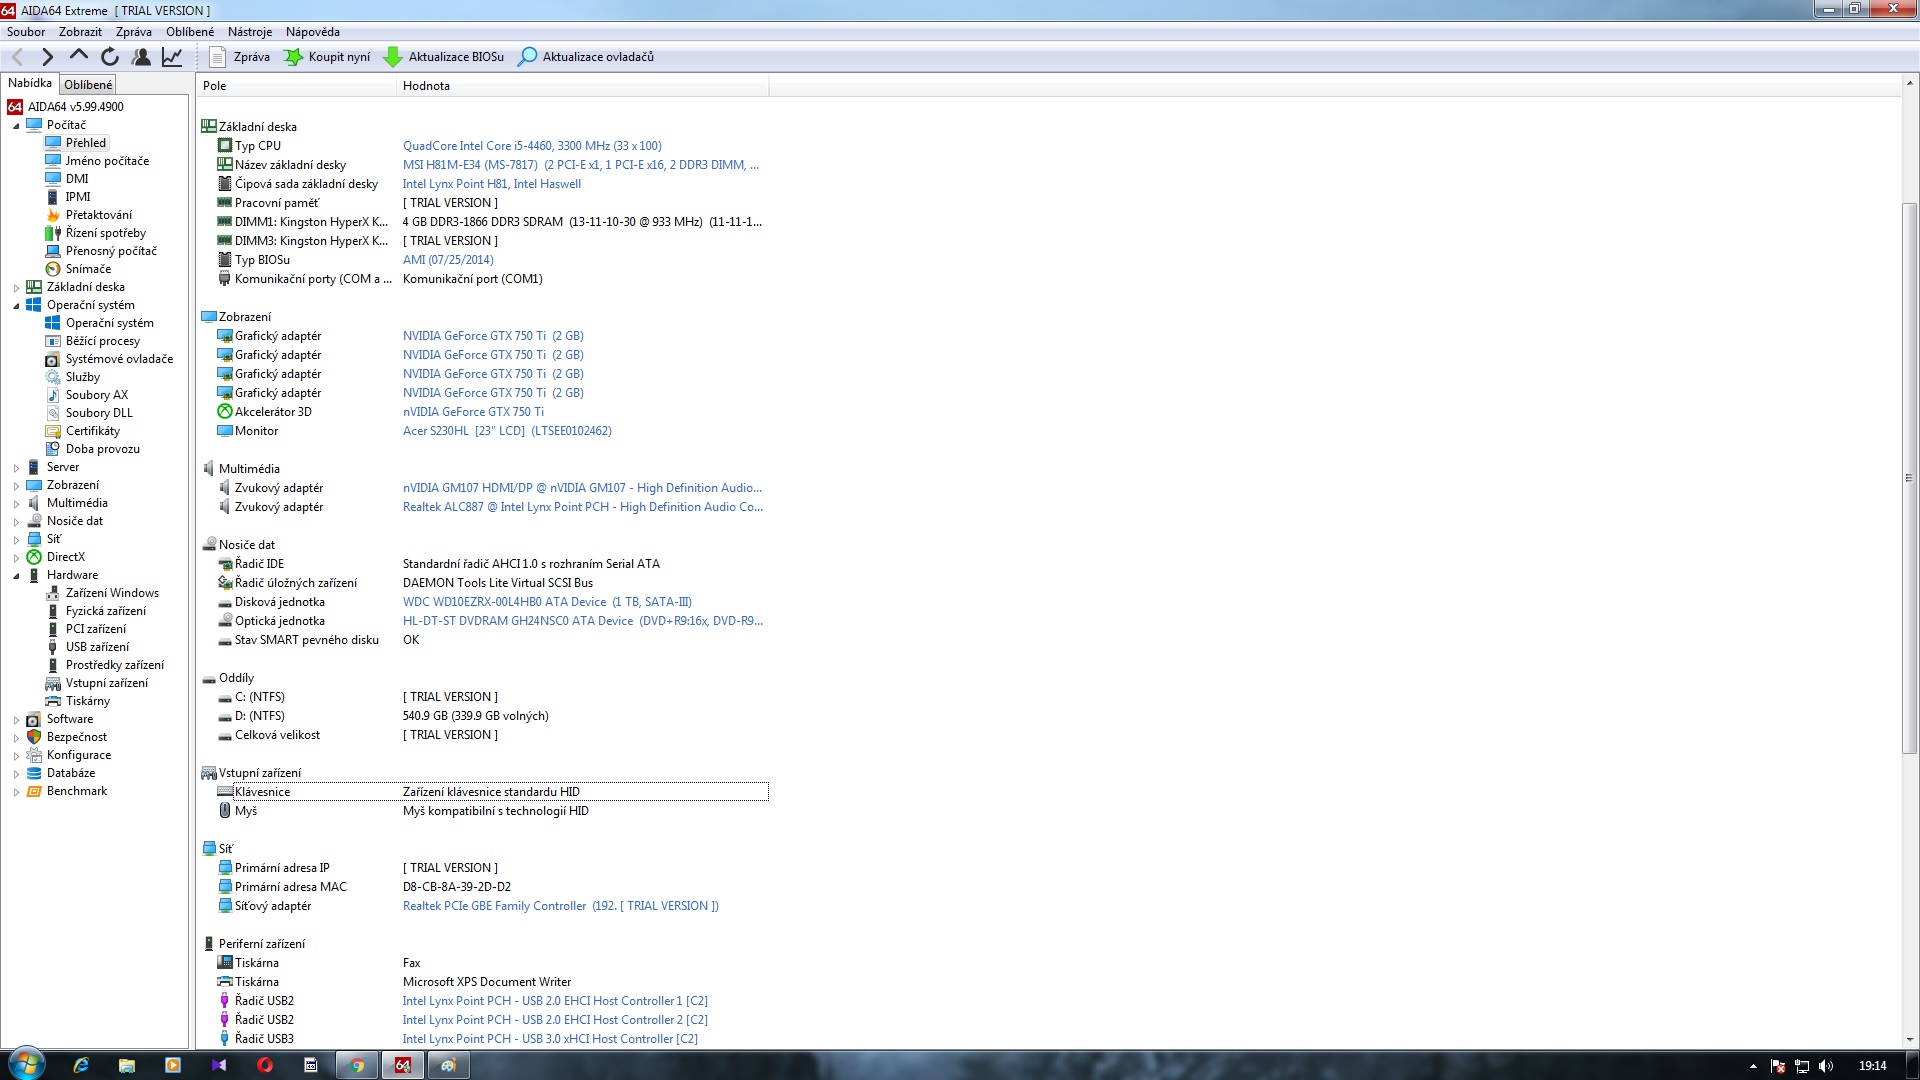Select USB zařízení in Hardware tree
This screenshot has width=1920, height=1080.
coord(97,647)
